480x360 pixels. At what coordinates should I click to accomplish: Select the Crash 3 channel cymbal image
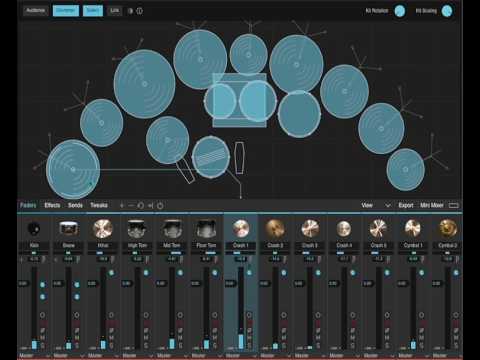pyautogui.click(x=310, y=229)
